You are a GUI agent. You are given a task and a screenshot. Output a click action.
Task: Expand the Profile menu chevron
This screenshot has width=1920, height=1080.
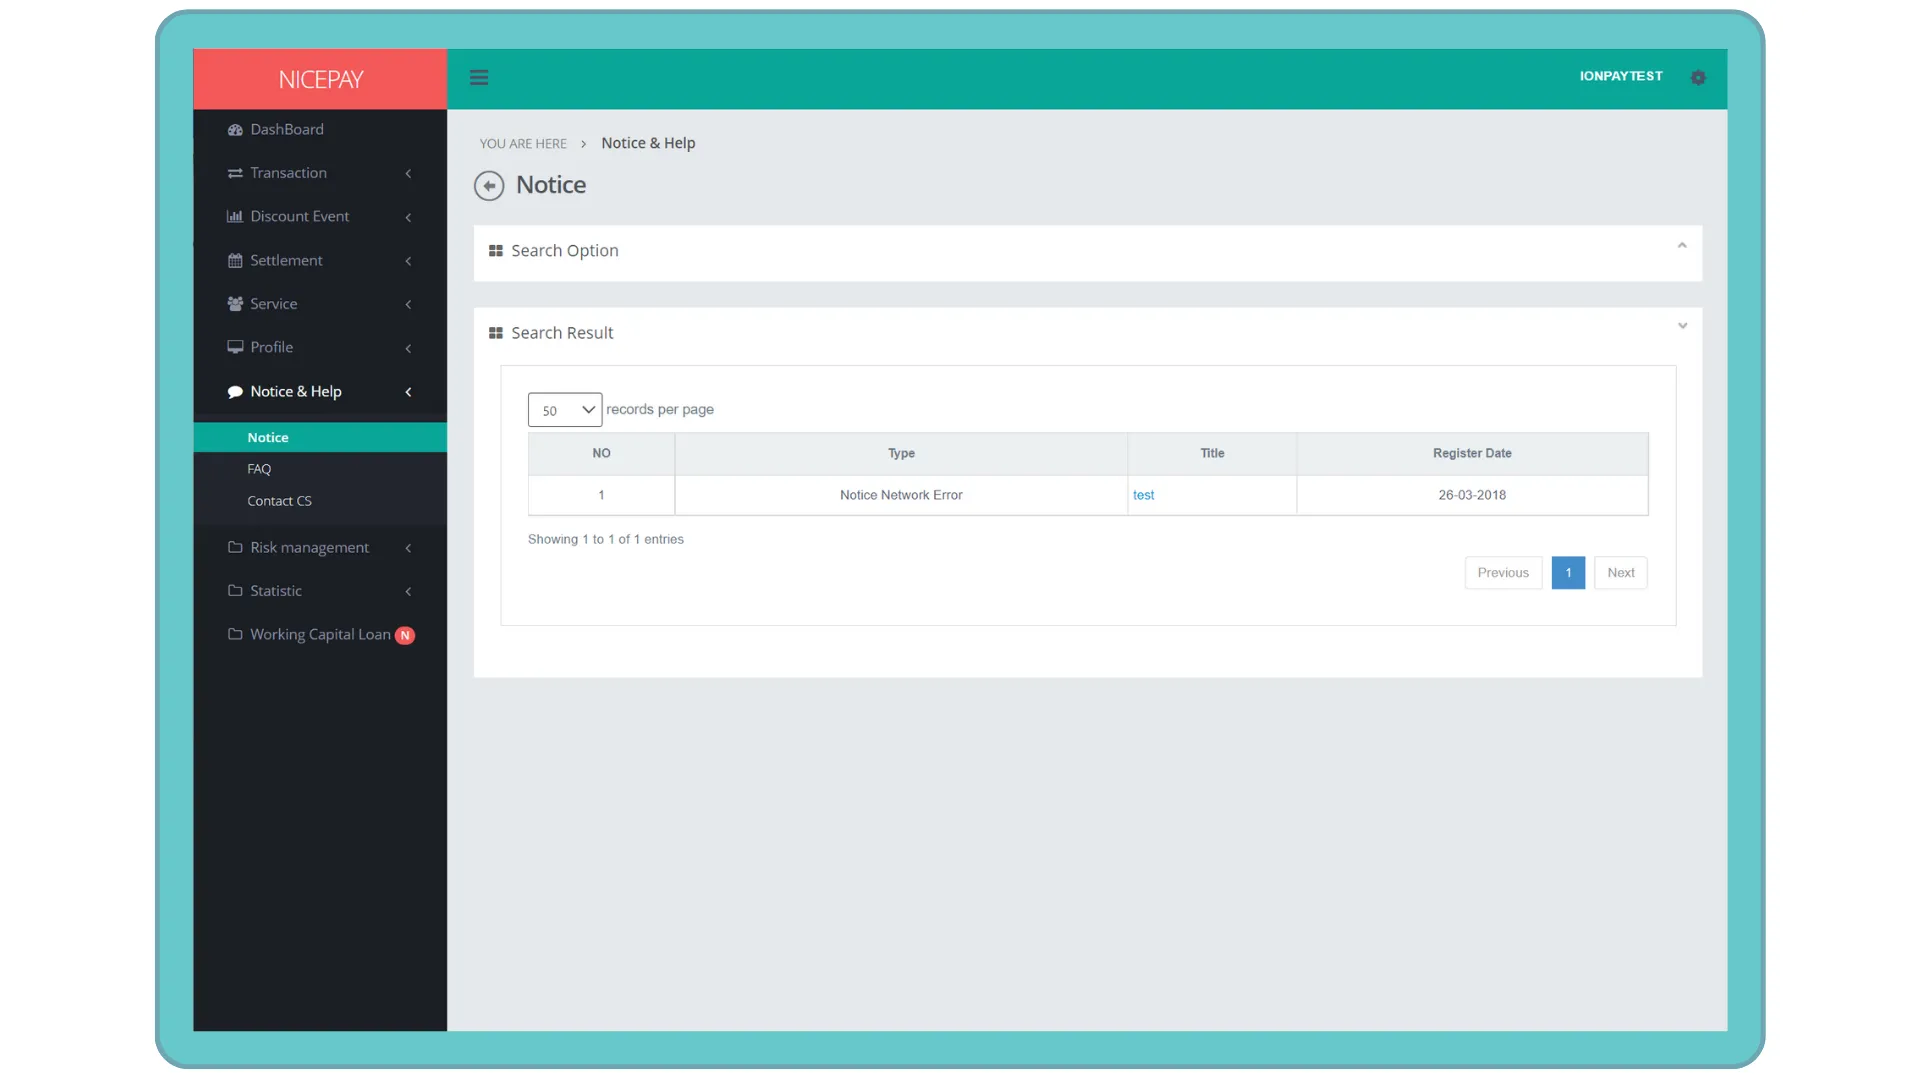point(408,348)
